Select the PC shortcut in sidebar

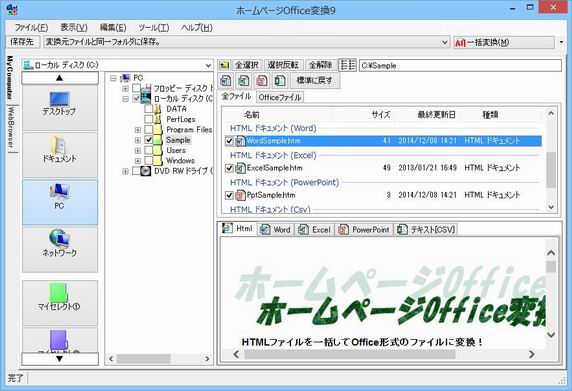pyautogui.click(x=60, y=202)
